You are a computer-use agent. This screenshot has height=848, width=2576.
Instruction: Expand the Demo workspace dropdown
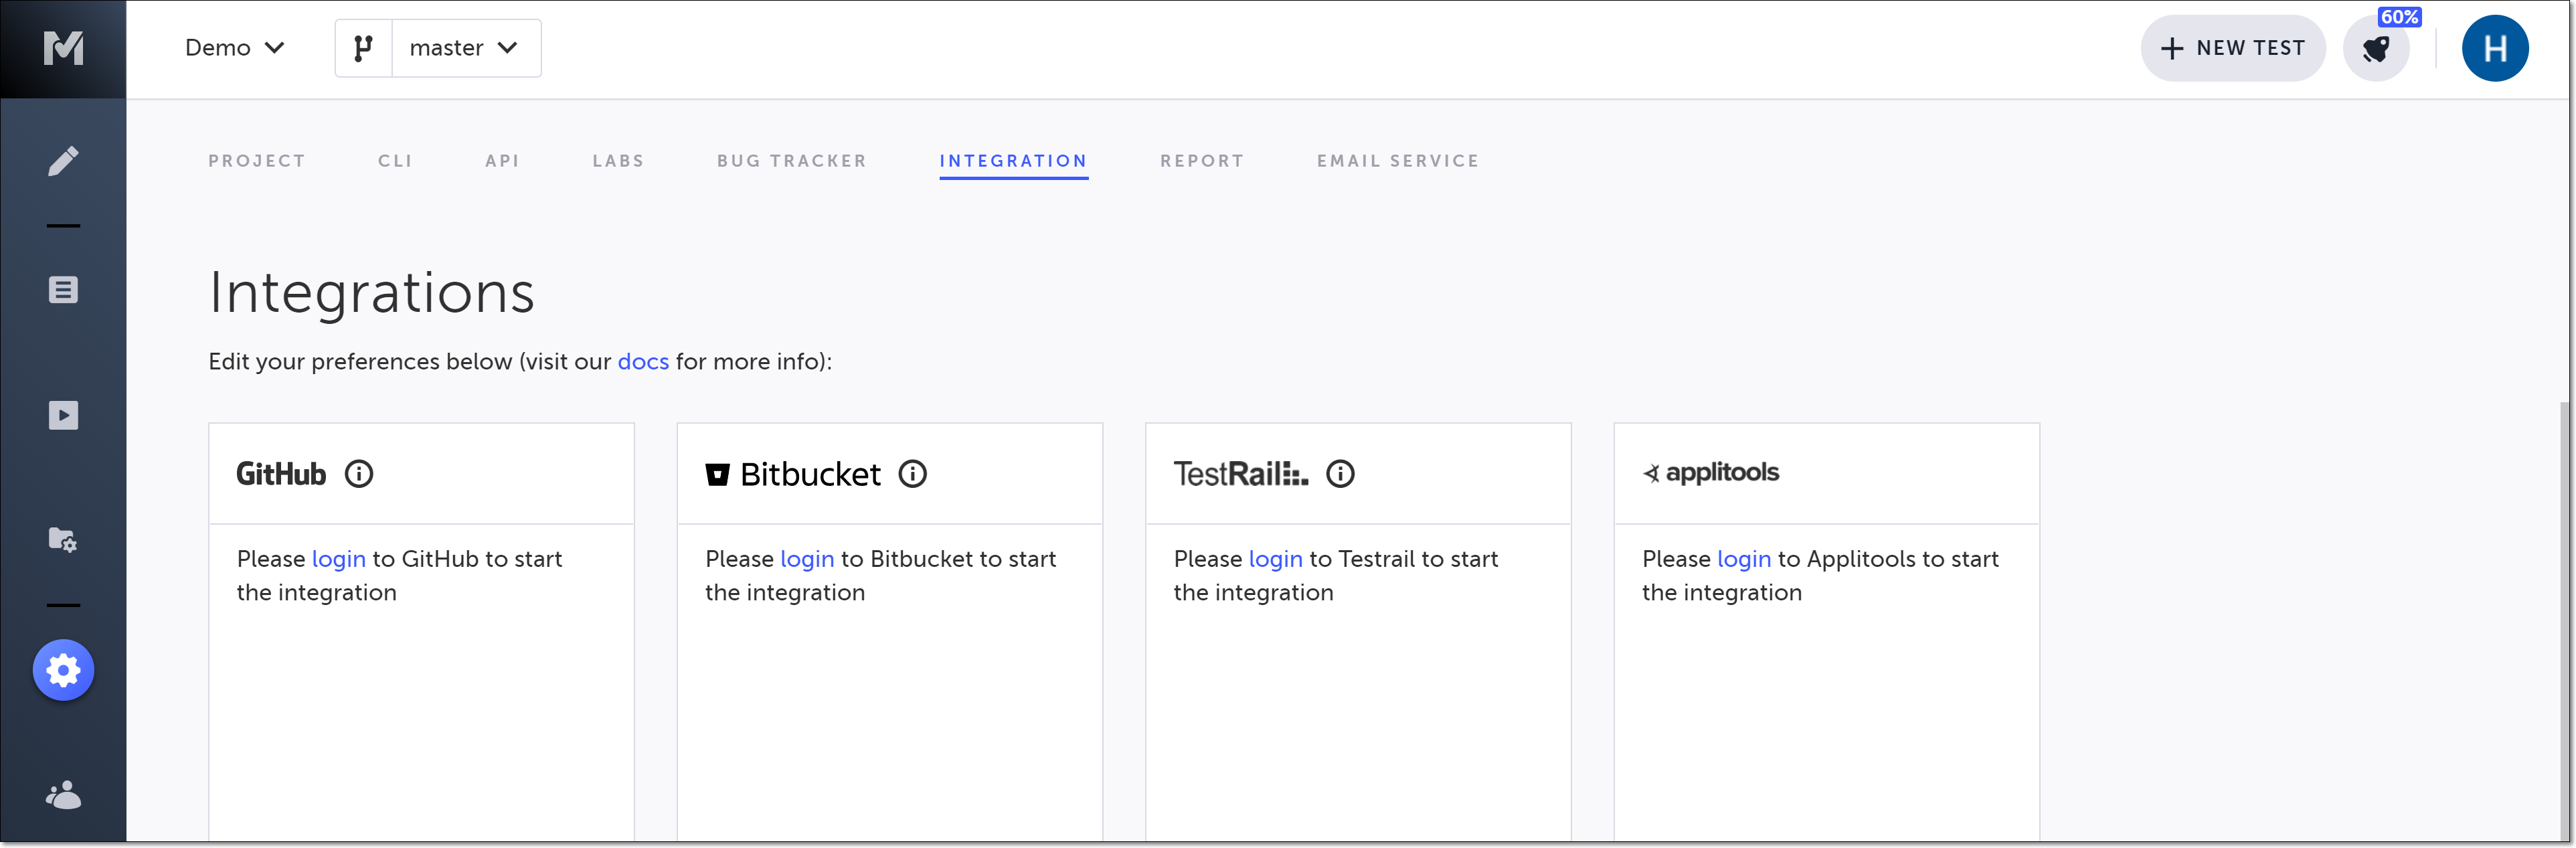[x=235, y=48]
